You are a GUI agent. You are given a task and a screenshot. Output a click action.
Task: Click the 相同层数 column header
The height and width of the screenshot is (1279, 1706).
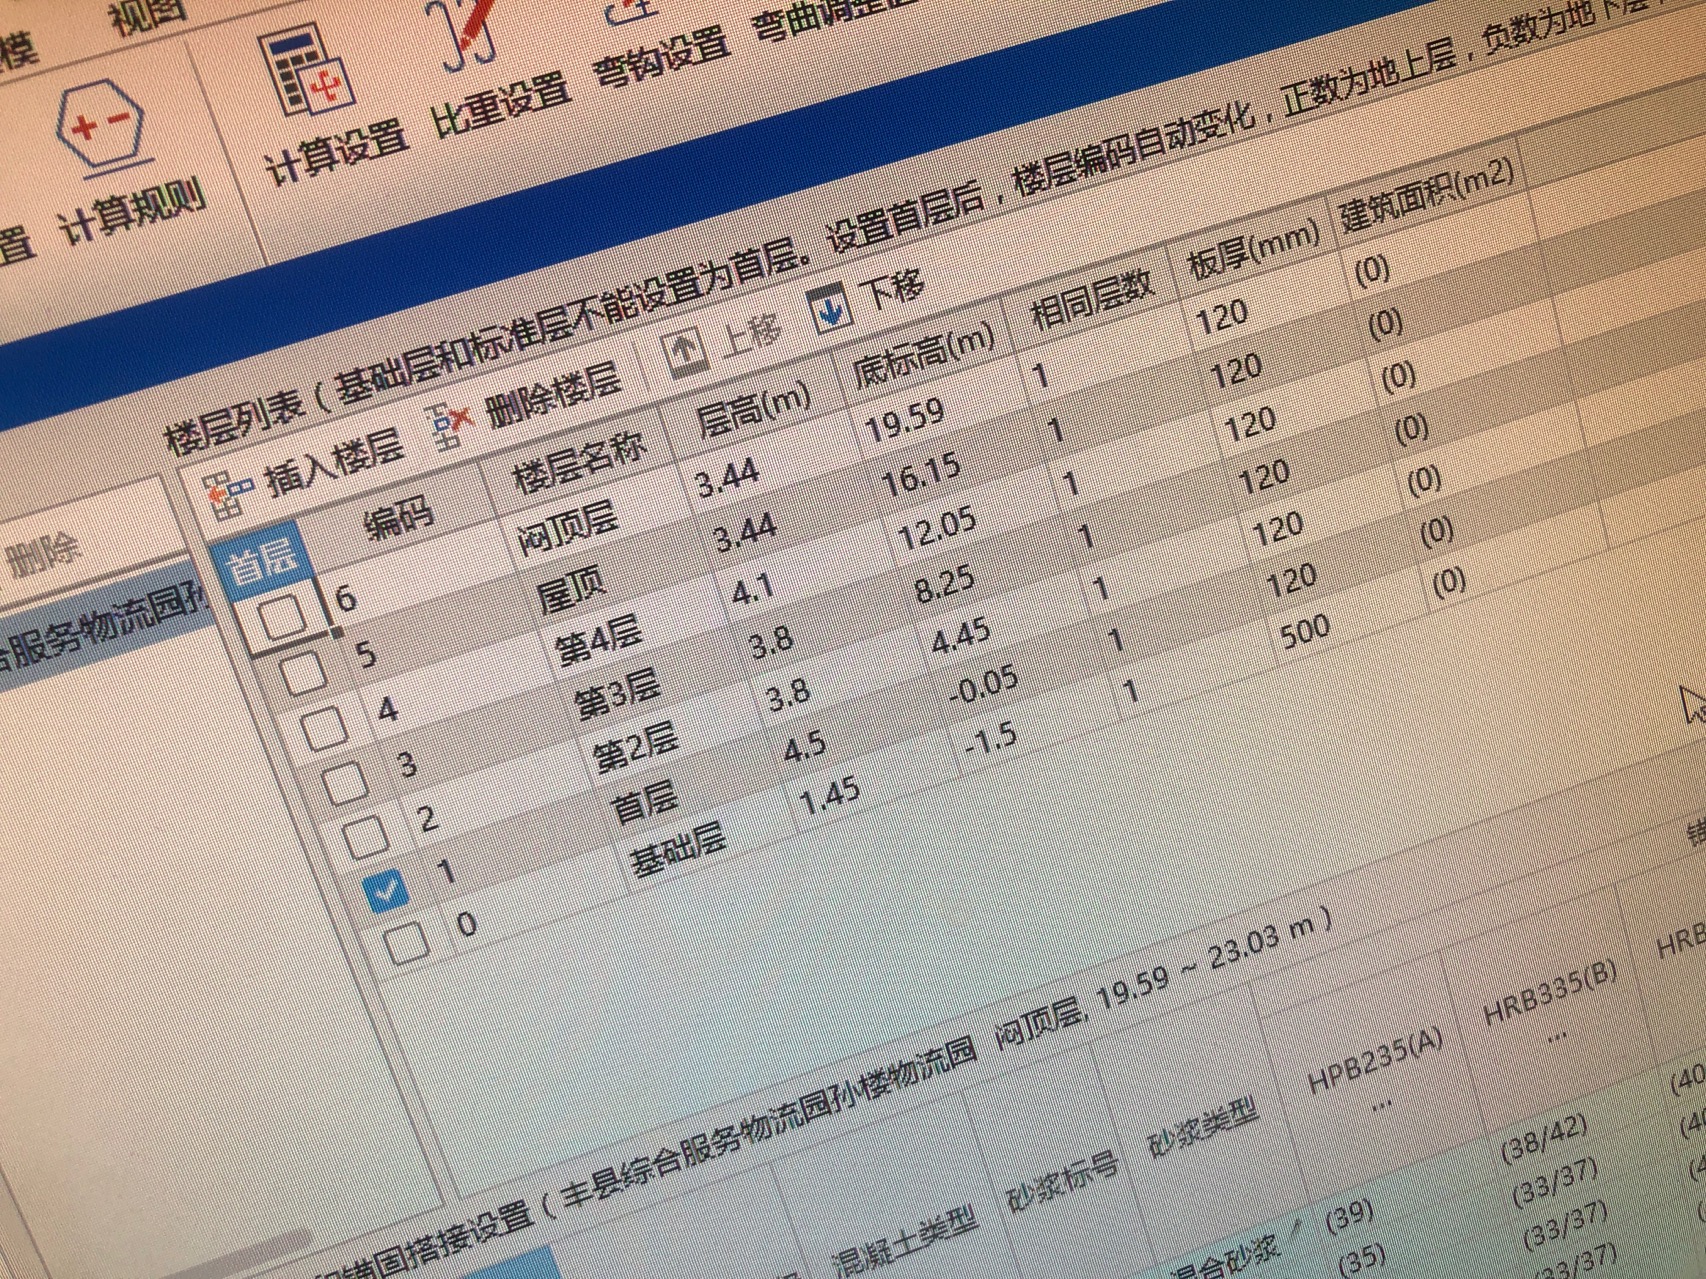tap(1093, 299)
